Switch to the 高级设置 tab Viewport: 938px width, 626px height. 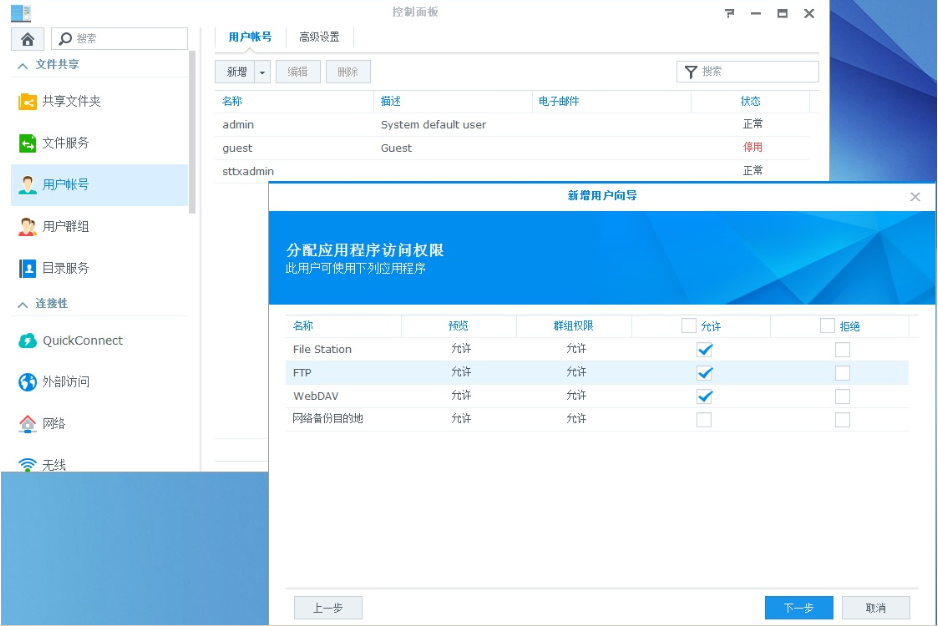pos(319,37)
